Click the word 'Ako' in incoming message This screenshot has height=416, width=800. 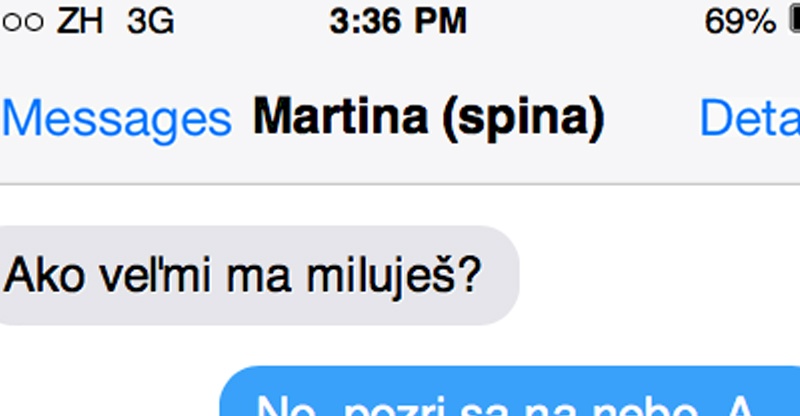(44, 275)
